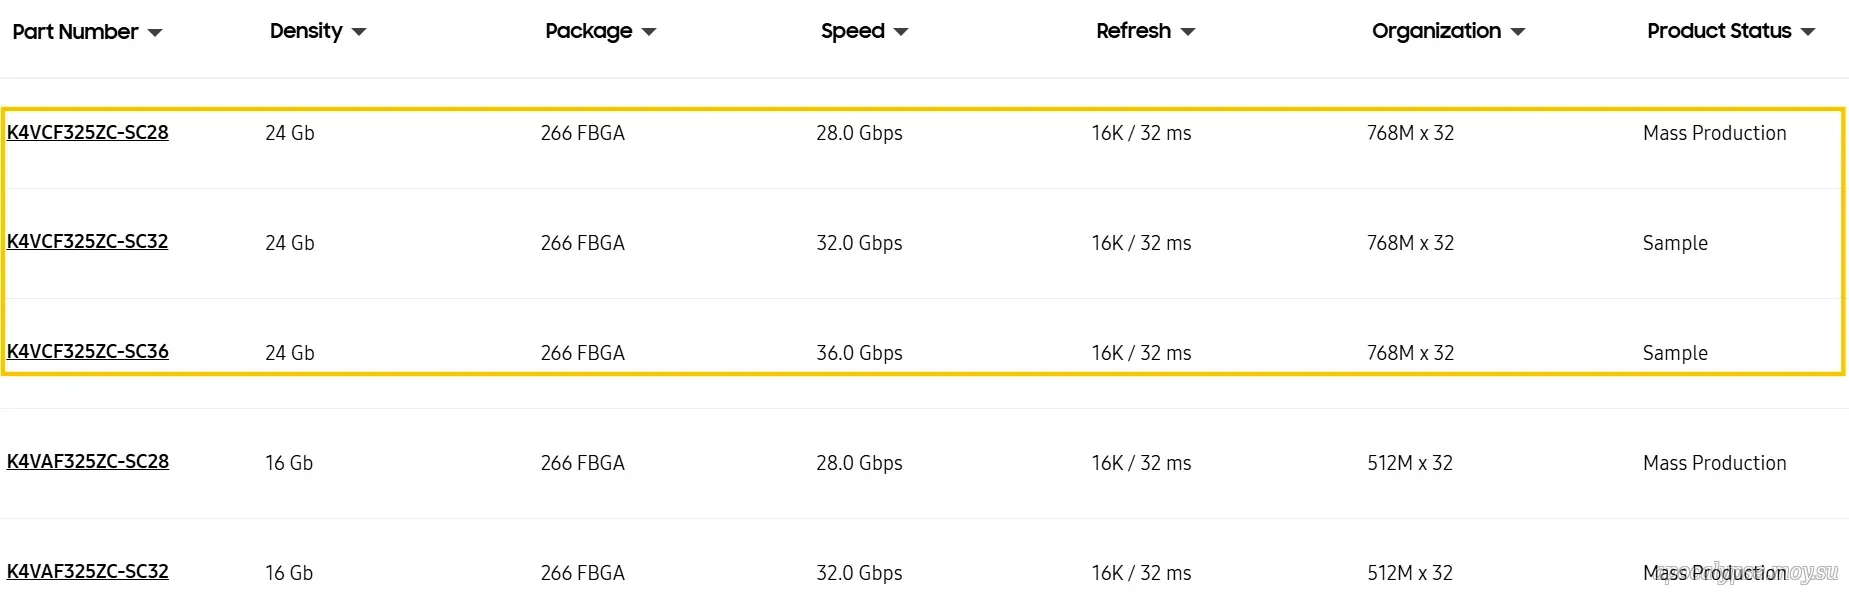Image resolution: width=1849 pixels, height=595 pixels.
Task: Open part K4VCF325ZC-SC28 link
Action: 88,132
